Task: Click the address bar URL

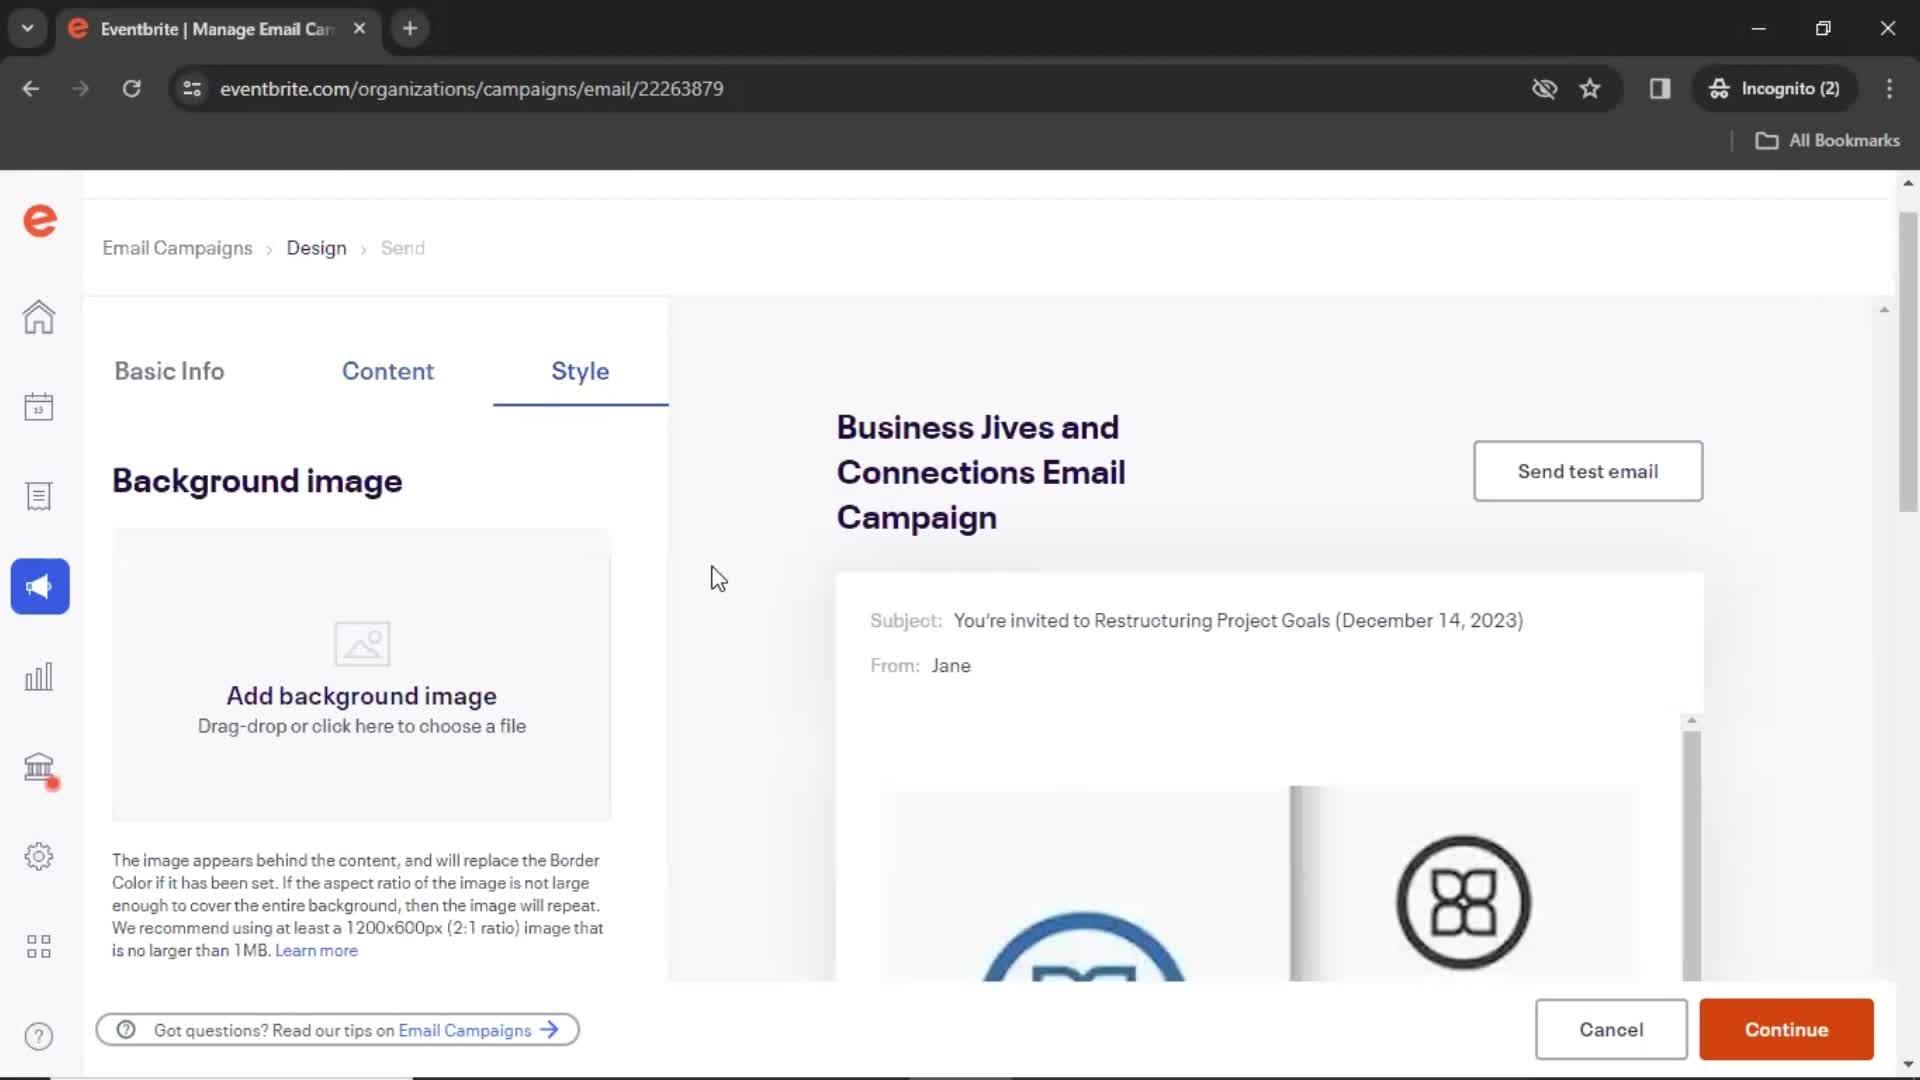Action: click(471, 89)
